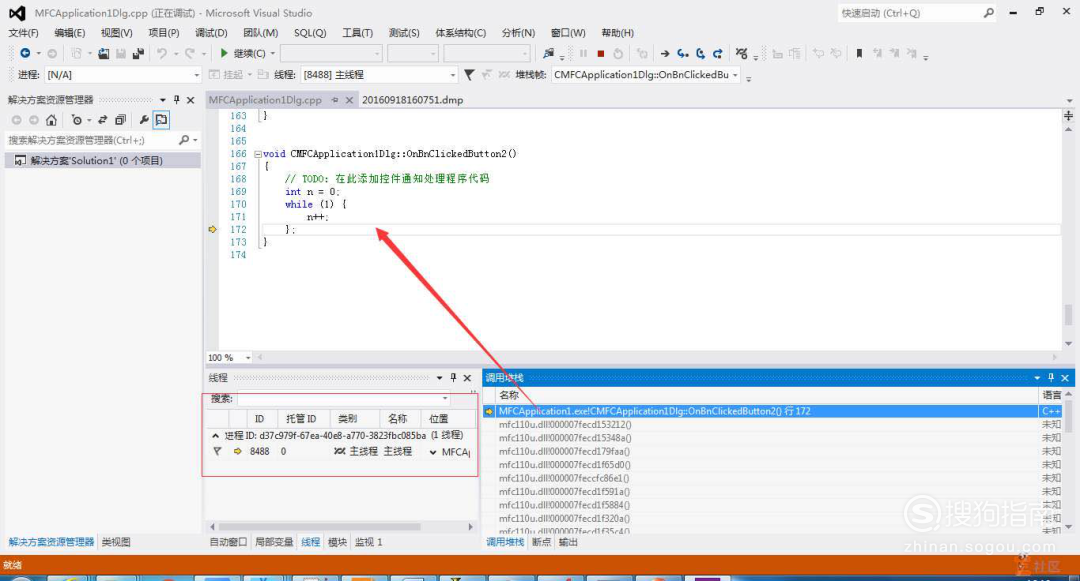Switch to the 输出 tab
Viewport: 1080px width, 581px height.
click(568, 542)
